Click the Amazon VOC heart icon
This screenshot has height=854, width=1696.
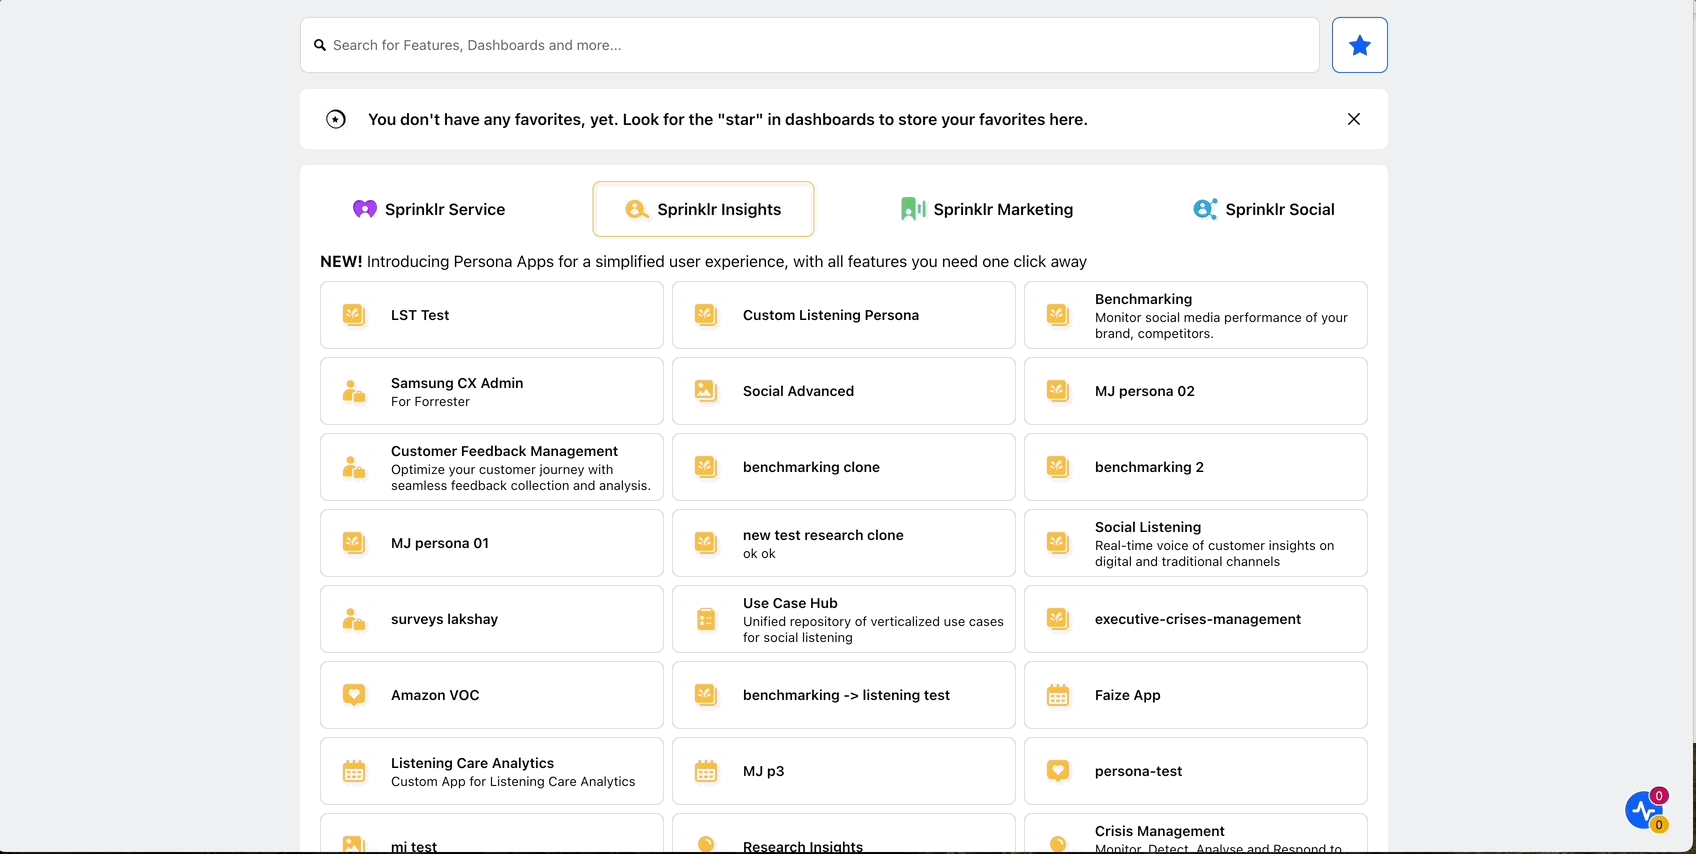pyautogui.click(x=354, y=695)
